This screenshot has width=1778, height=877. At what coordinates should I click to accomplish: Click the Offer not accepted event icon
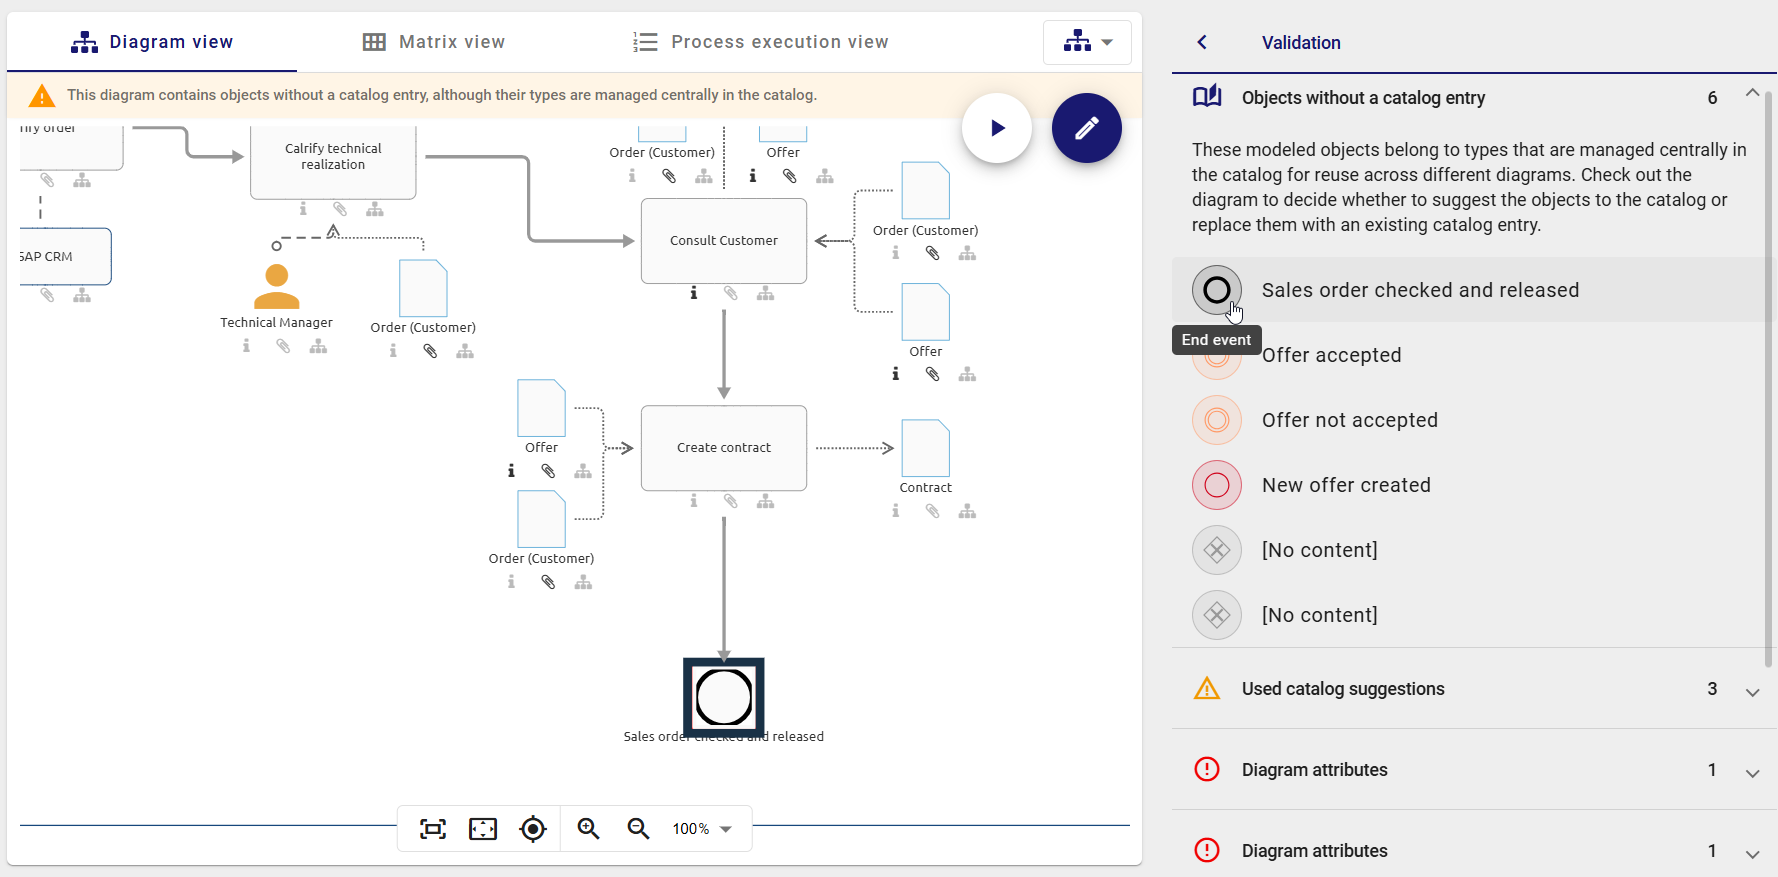[x=1217, y=420]
